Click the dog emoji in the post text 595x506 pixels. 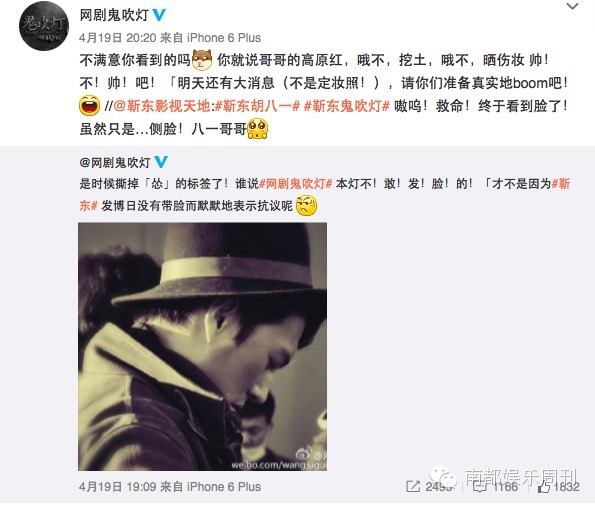tap(202, 60)
